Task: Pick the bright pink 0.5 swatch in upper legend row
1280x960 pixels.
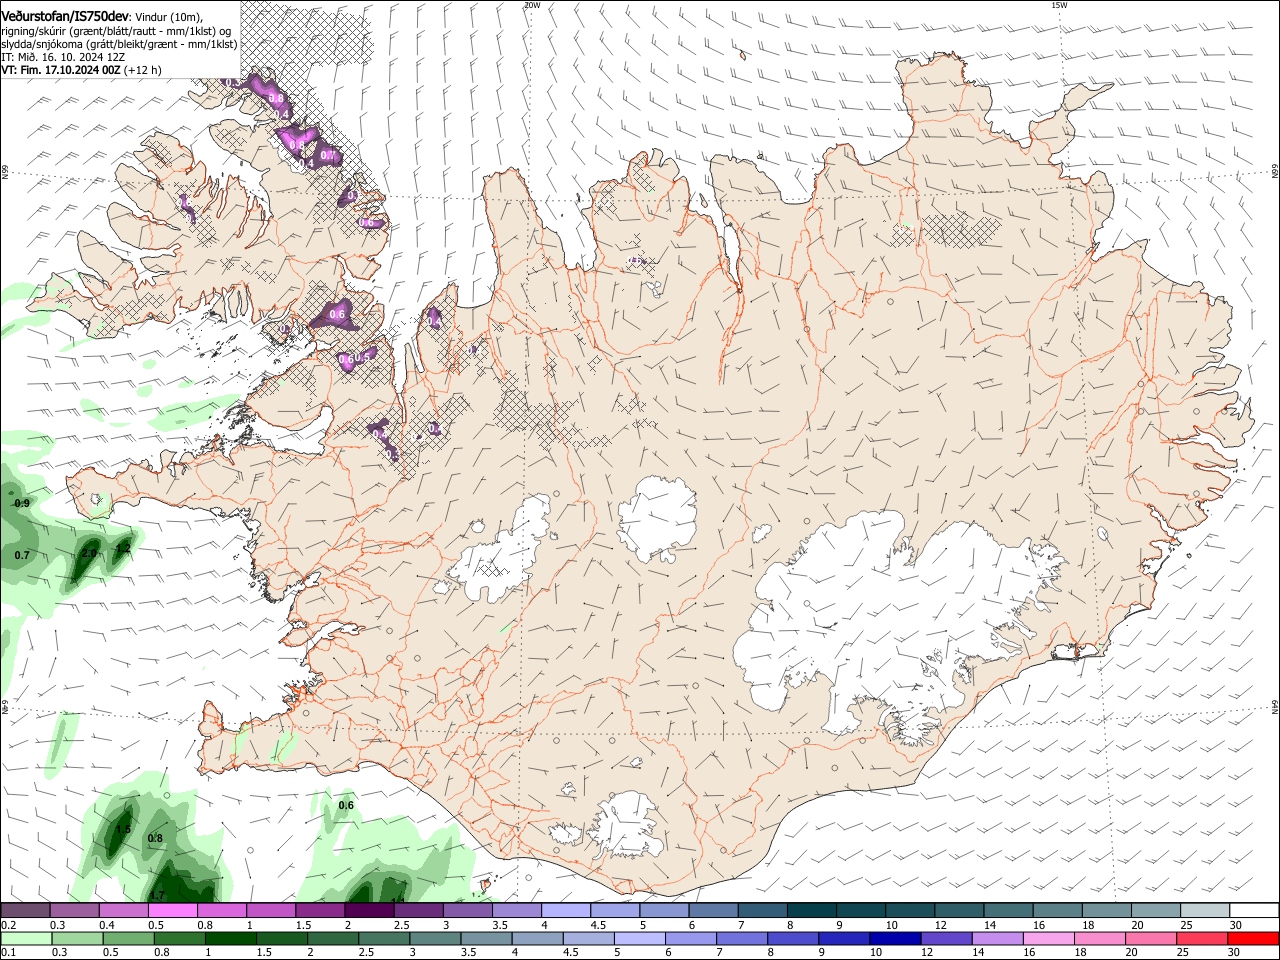Action: (172, 911)
